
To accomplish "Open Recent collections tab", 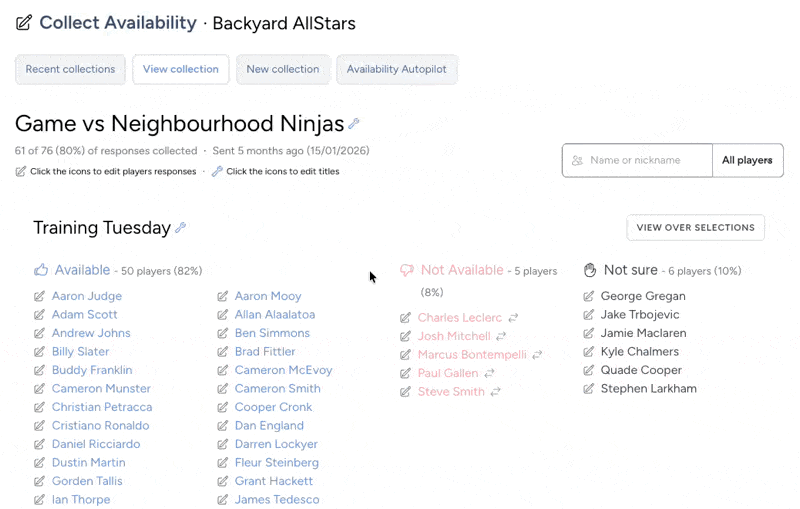I will [70, 69].
